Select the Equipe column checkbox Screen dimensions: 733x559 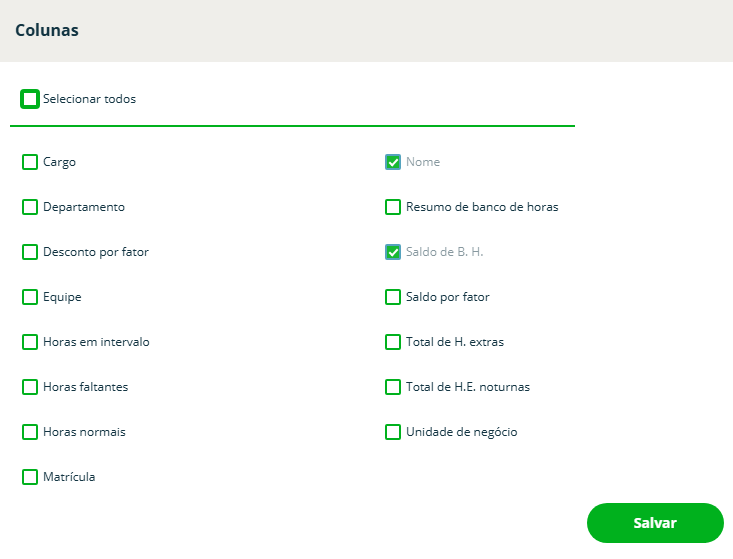30,297
